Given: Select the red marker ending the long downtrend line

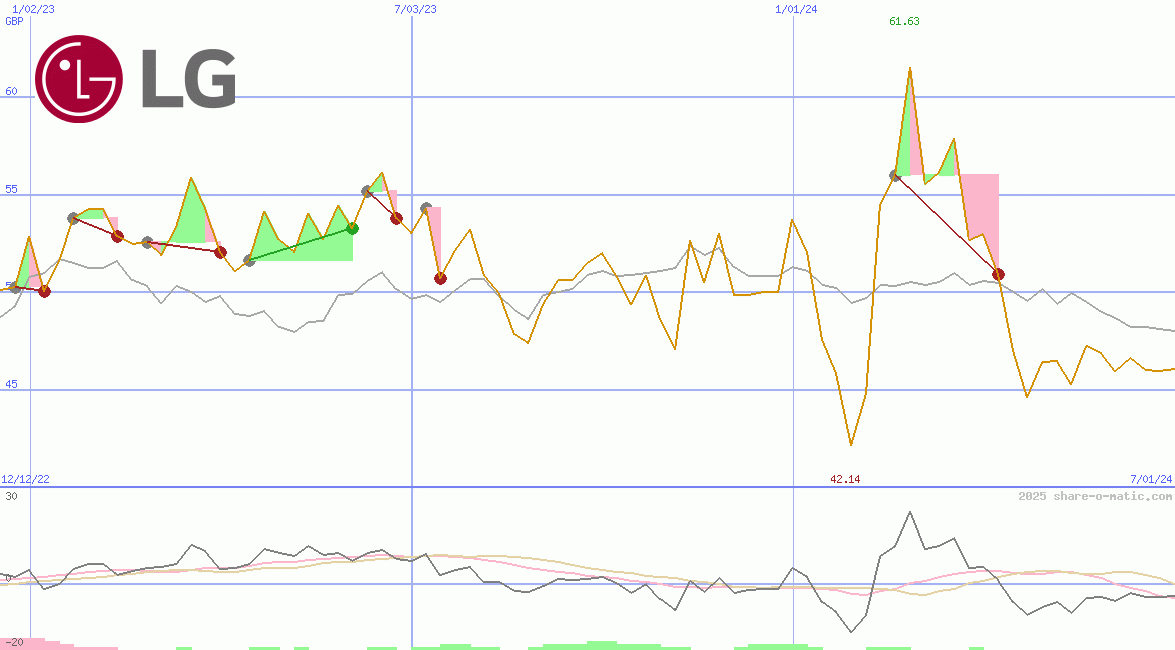Looking at the screenshot, I should (x=998, y=273).
